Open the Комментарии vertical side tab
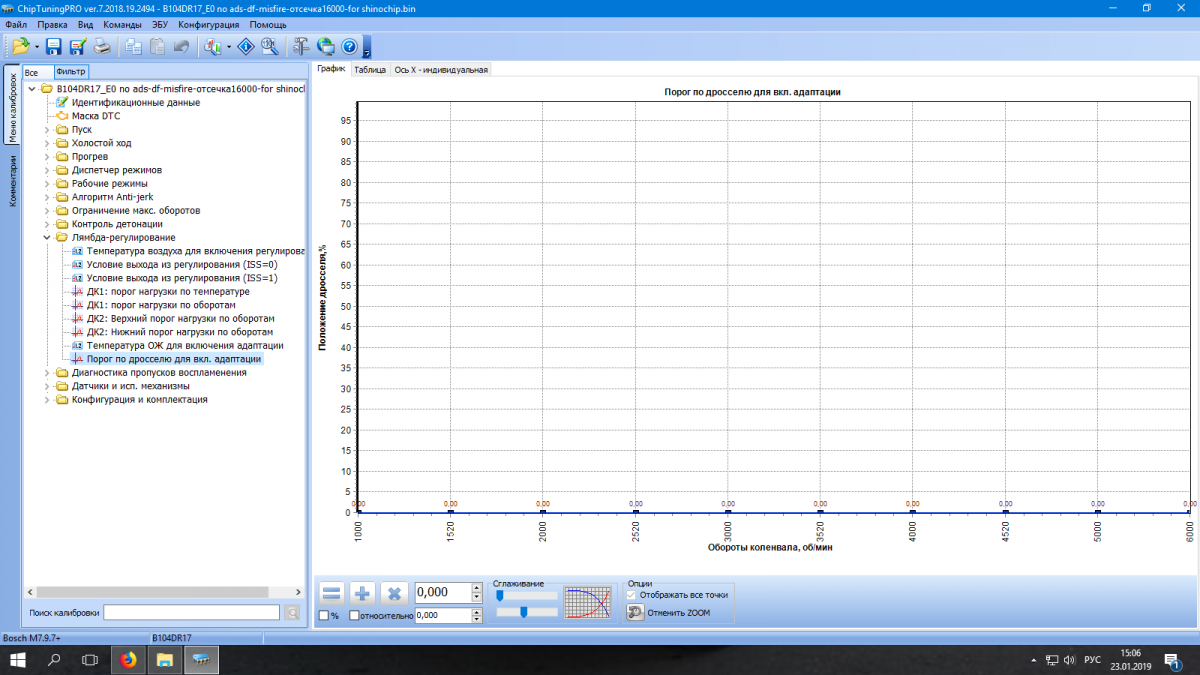The width and height of the screenshot is (1200, 675). 12,180
